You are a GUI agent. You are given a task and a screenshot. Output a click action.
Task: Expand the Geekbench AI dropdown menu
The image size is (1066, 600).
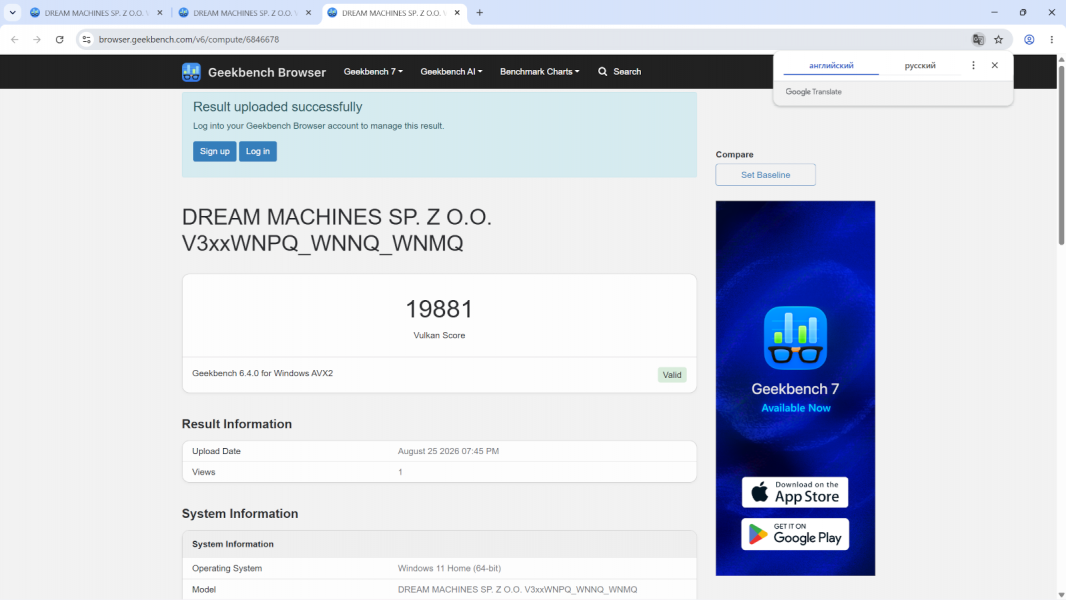(451, 71)
